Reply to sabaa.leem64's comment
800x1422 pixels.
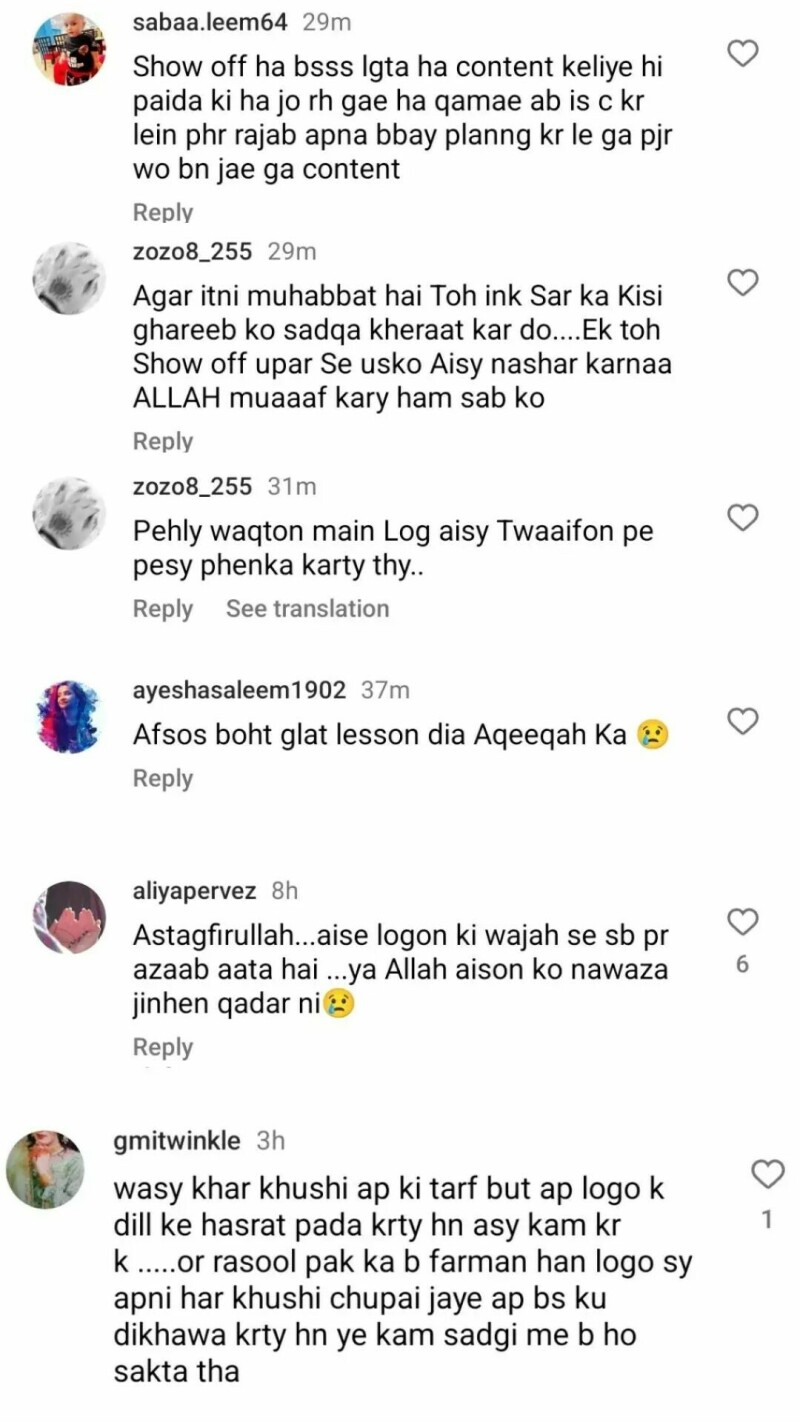point(163,212)
